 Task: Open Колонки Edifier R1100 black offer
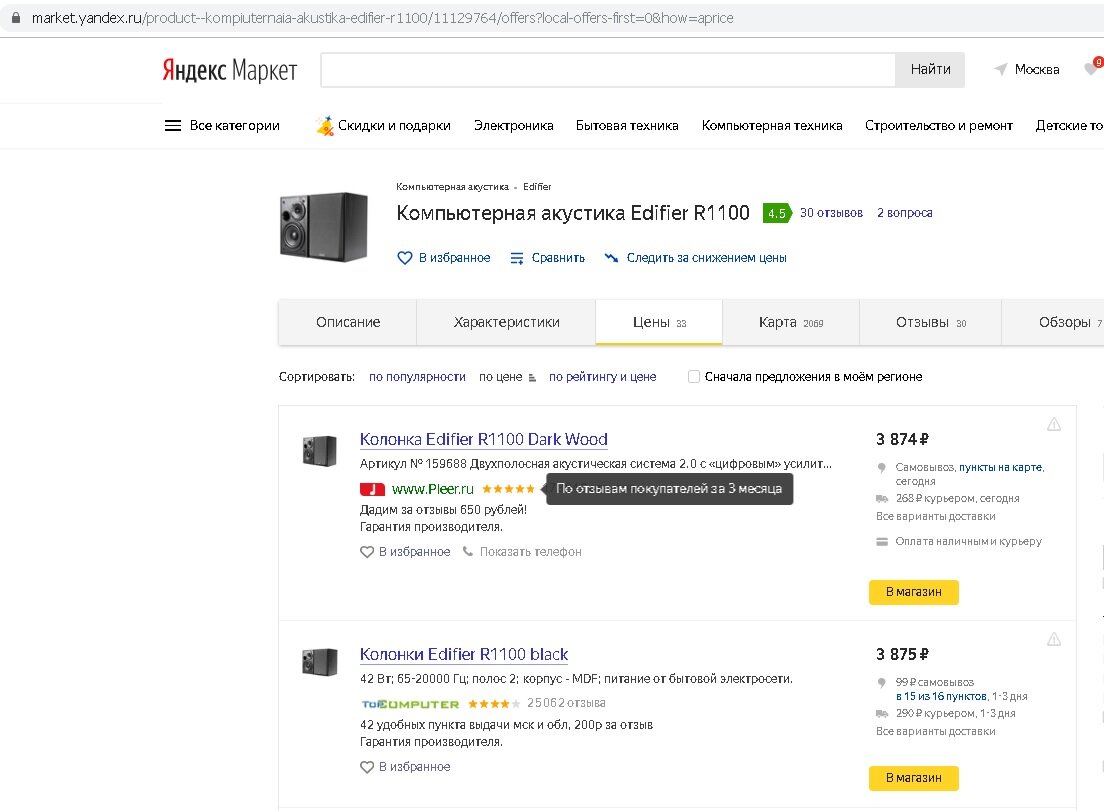463,654
